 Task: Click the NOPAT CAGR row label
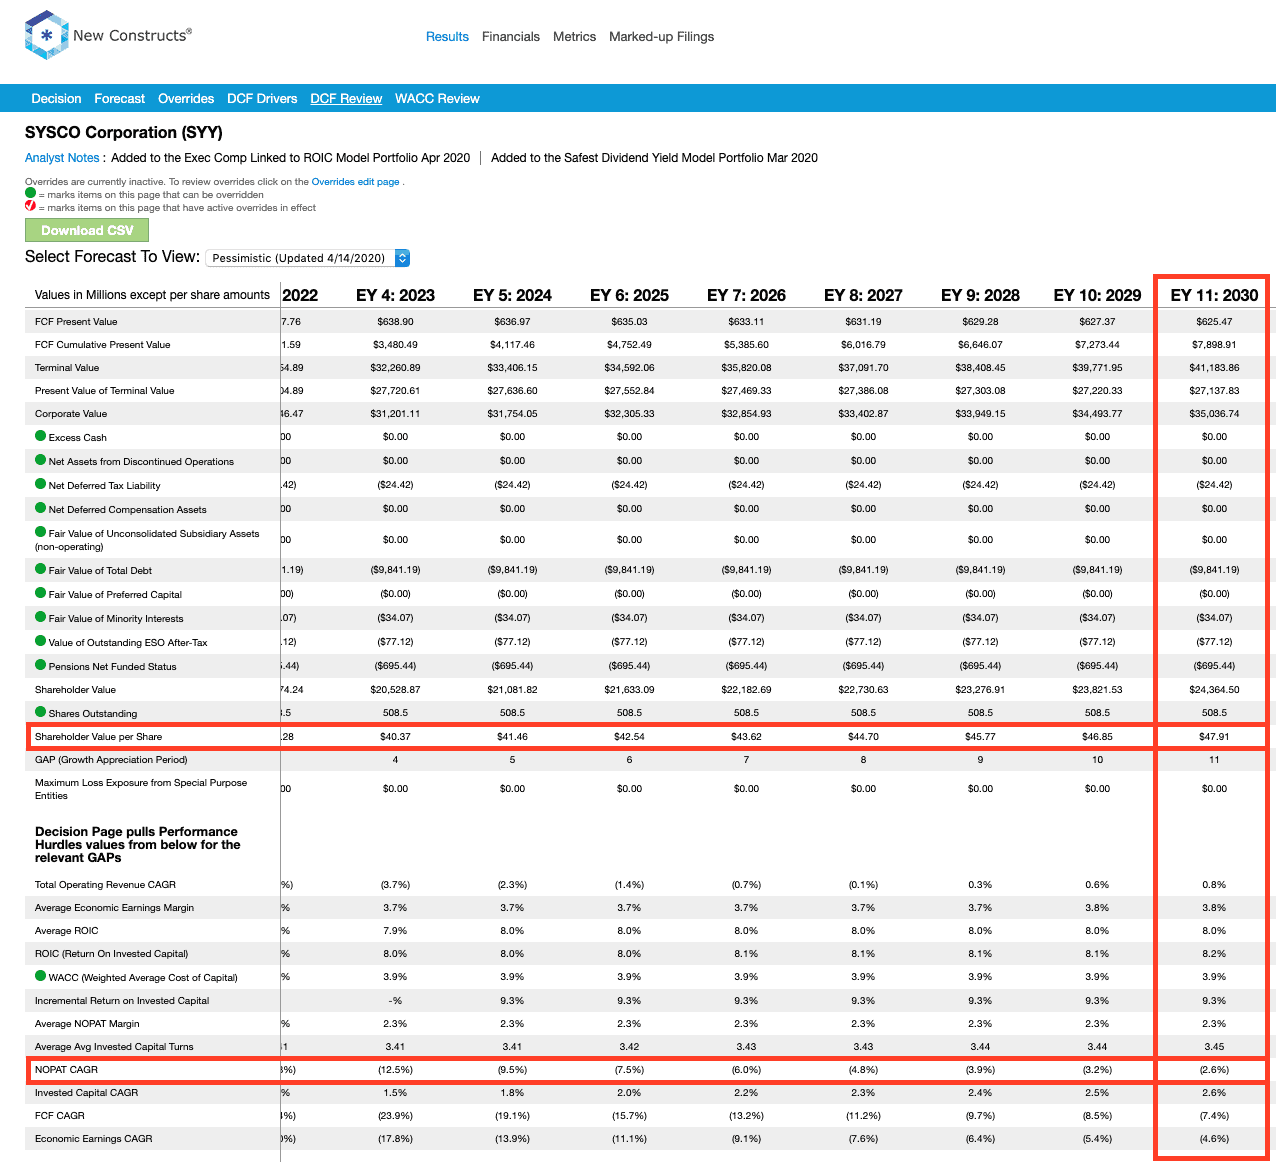[x=66, y=1069]
